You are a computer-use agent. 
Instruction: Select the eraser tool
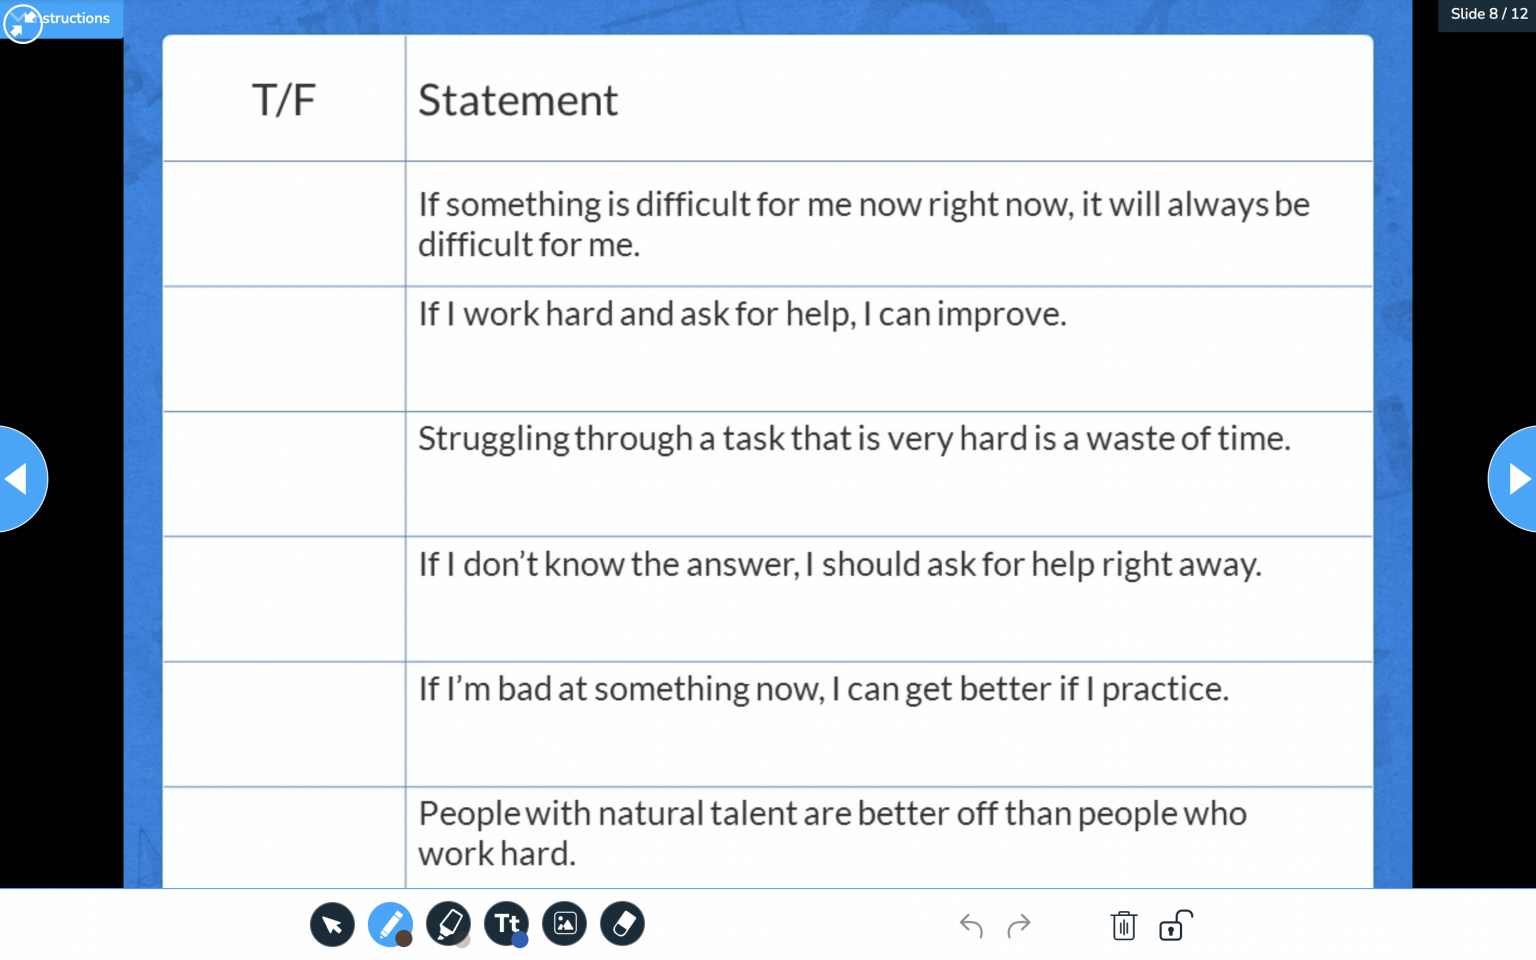click(x=622, y=924)
